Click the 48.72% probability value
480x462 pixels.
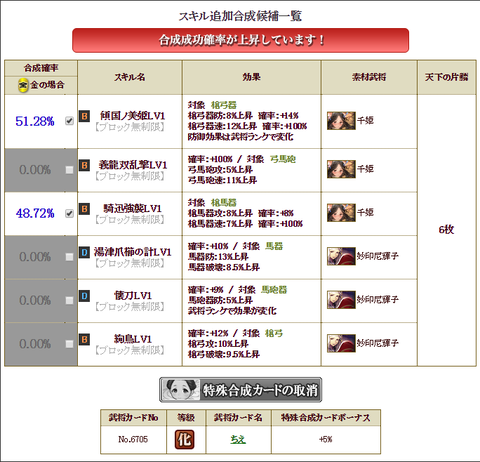point(35,213)
